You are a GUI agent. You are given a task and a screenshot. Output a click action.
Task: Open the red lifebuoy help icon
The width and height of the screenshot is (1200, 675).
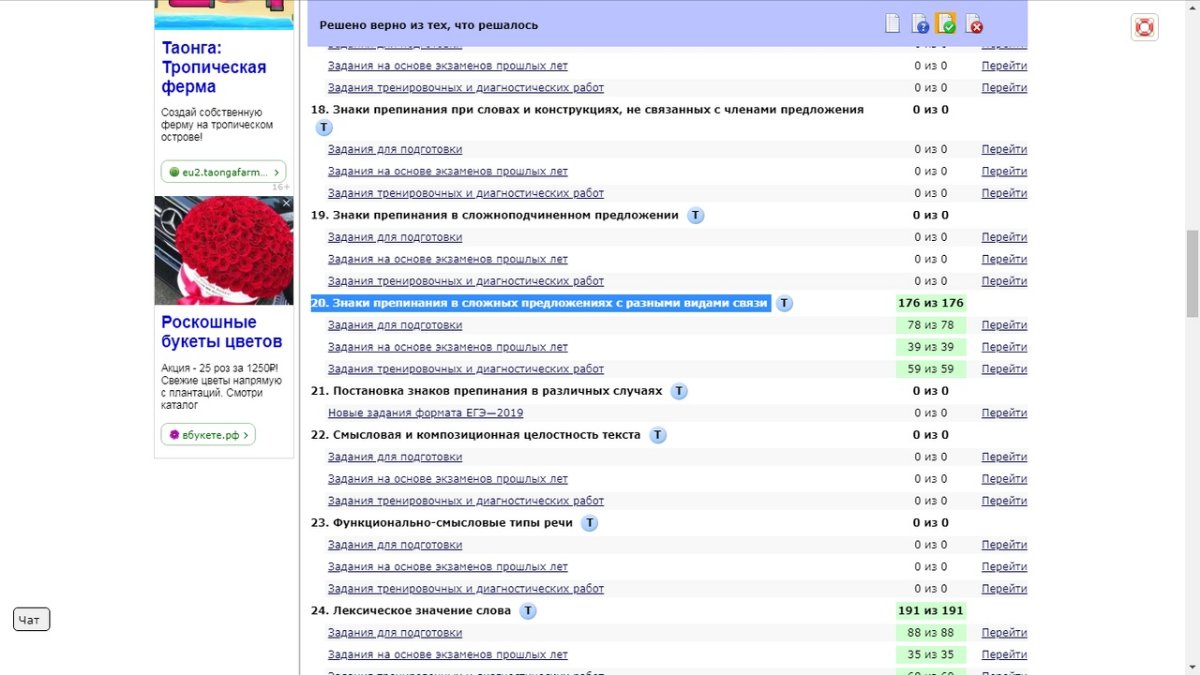[1144, 27]
